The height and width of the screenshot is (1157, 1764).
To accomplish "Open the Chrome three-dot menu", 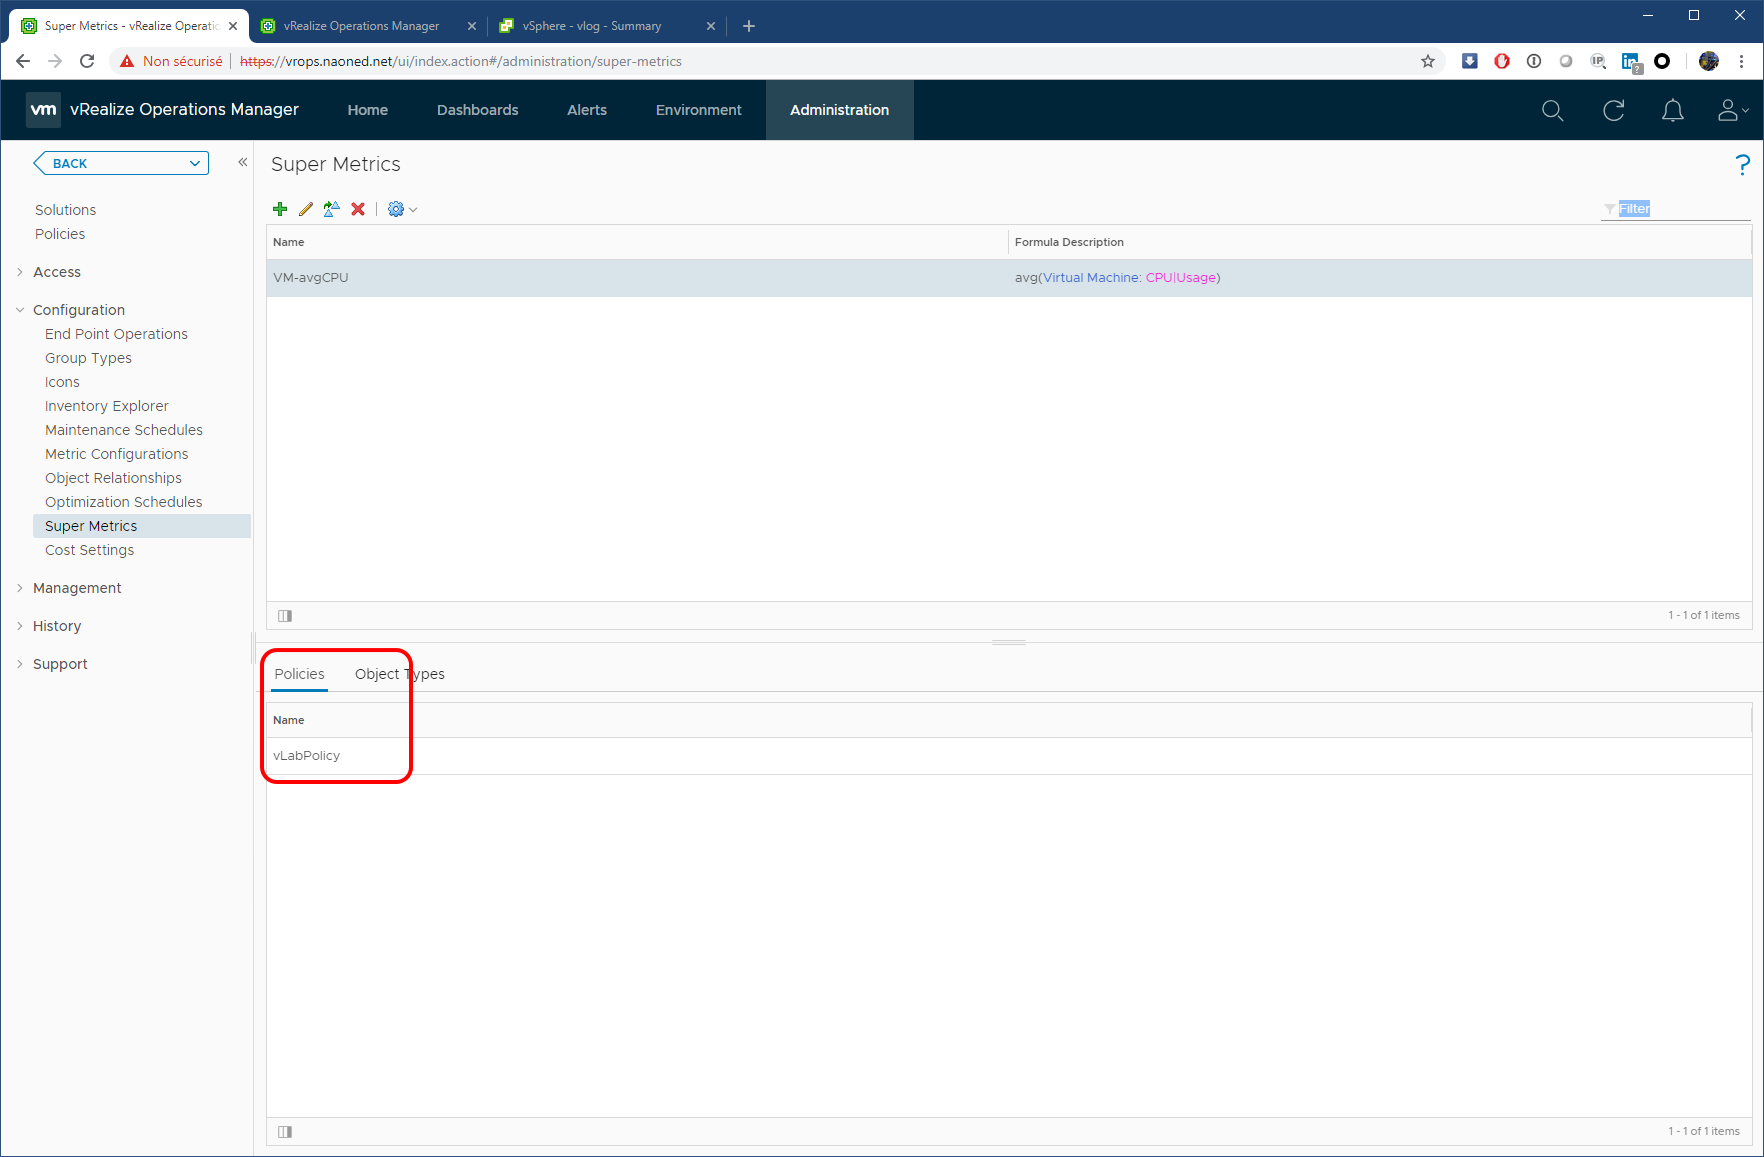I will [1741, 61].
